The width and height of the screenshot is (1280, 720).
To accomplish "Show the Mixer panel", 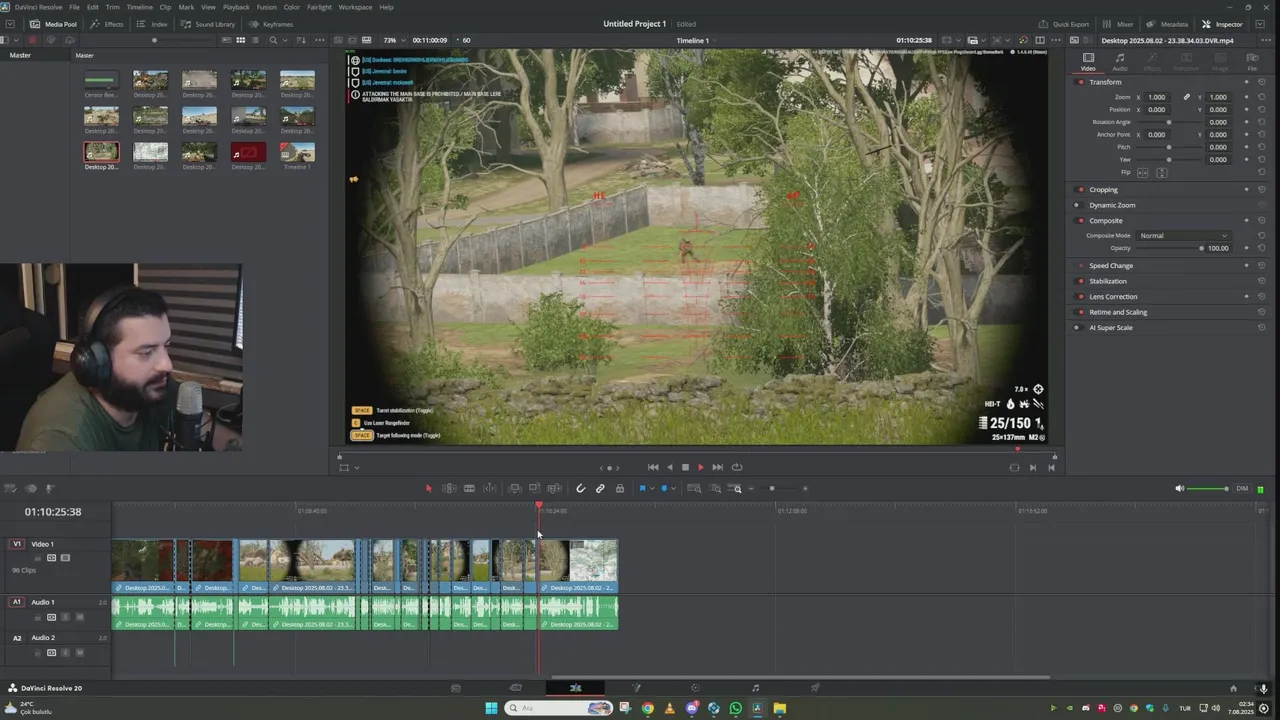I will point(1119,24).
